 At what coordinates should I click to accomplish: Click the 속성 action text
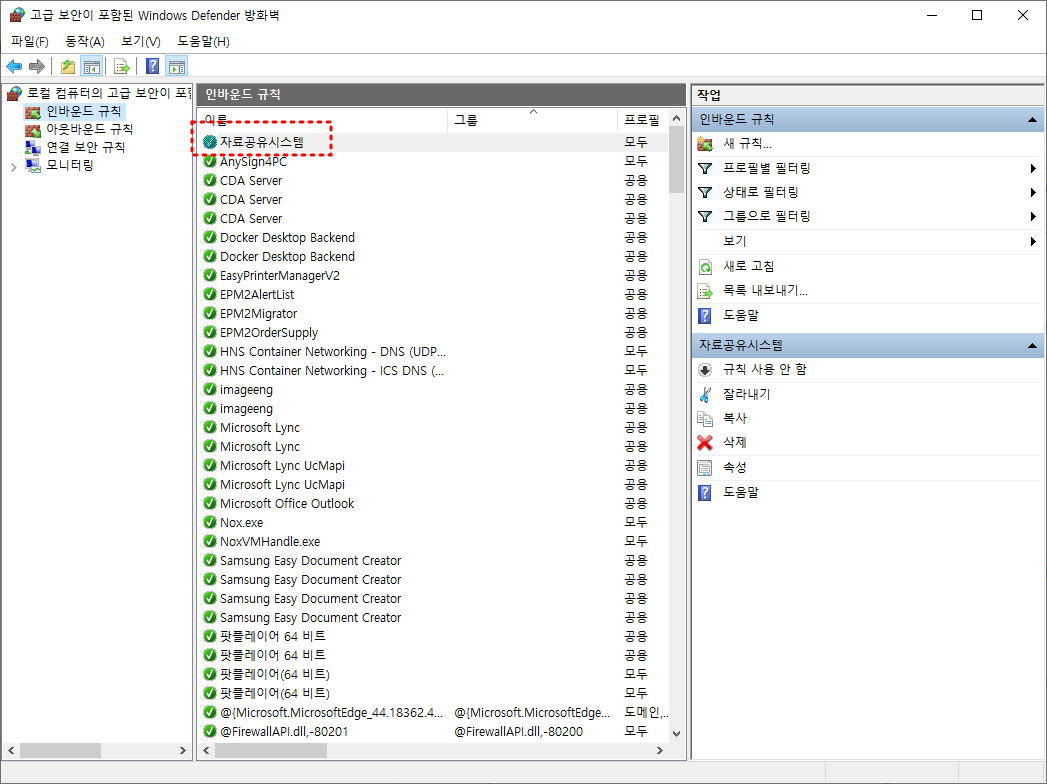tap(735, 467)
